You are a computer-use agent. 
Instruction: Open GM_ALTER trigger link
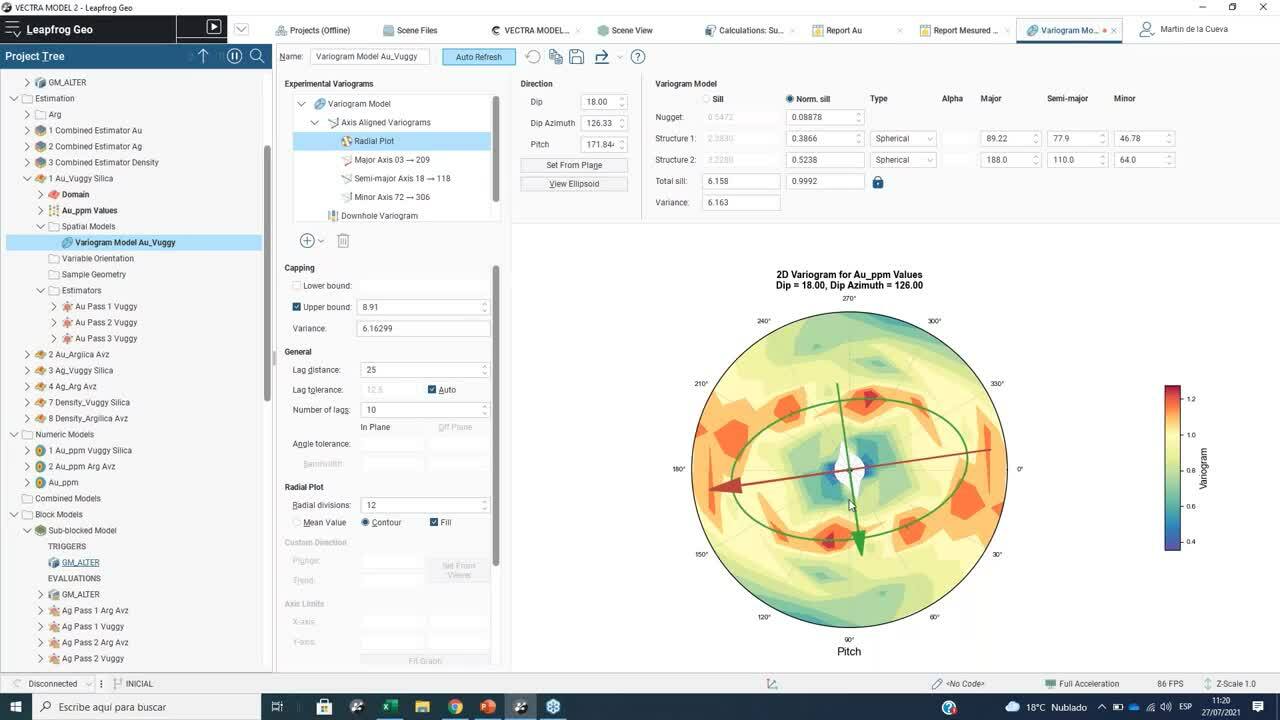(80, 563)
